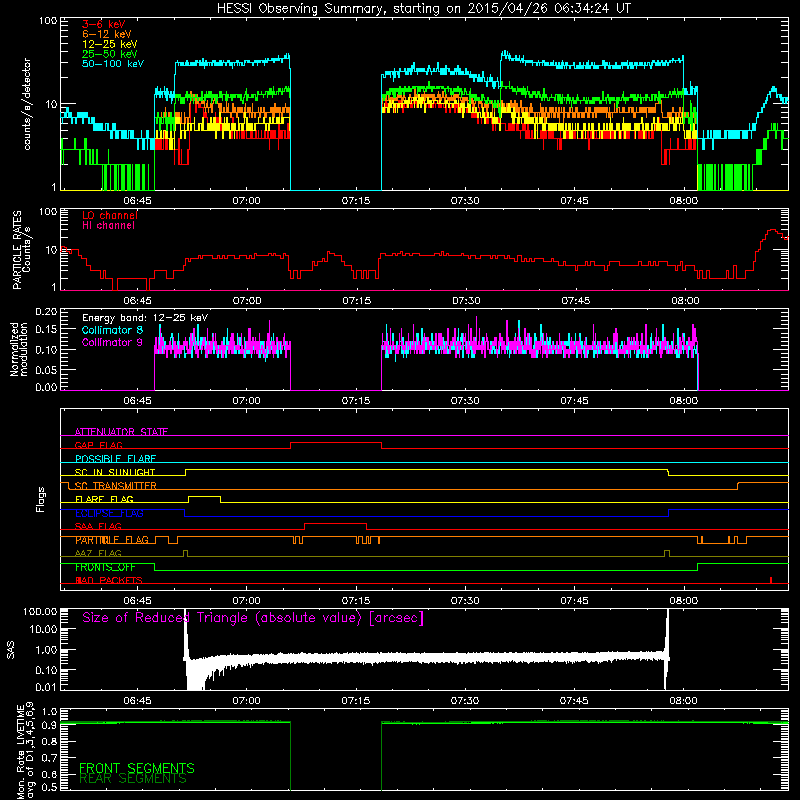
Task: Select the Collimator 9 legend entry
Action: tap(112, 342)
